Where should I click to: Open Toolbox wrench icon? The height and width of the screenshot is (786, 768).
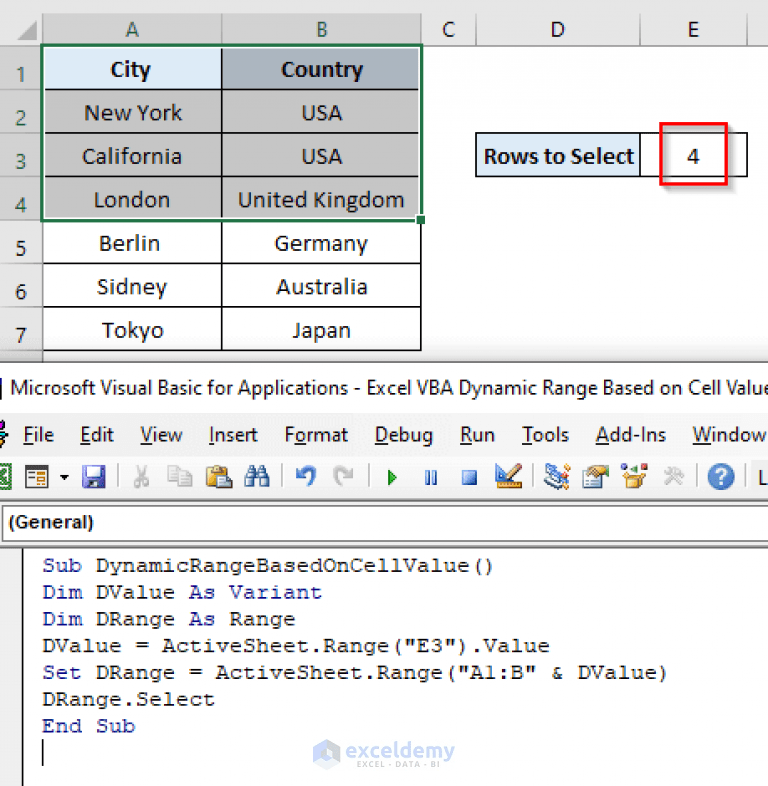[x=673, y=476]
